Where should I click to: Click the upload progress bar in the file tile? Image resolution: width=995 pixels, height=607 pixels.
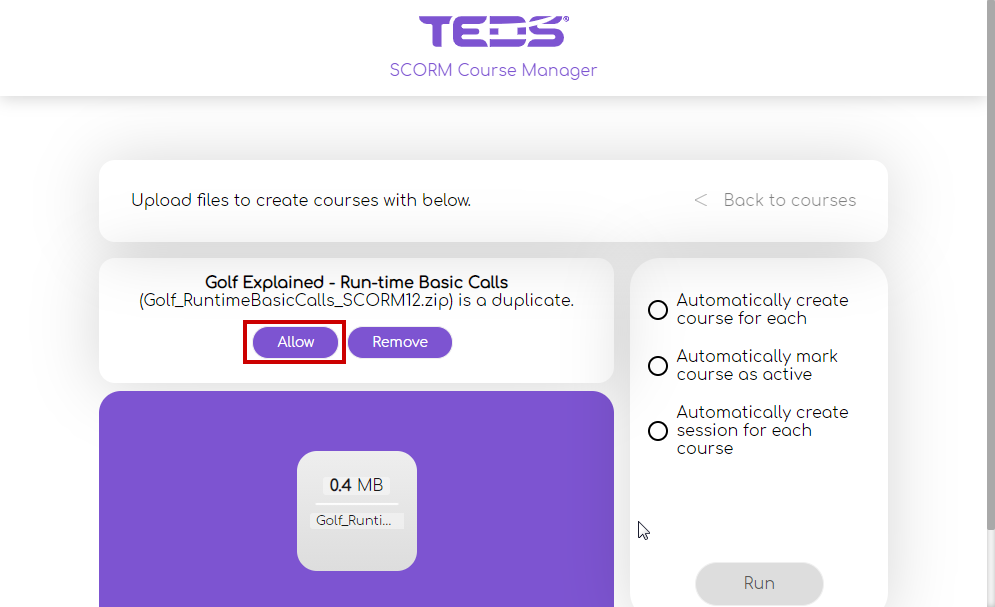pyautogui.click(x=356, y=503)
